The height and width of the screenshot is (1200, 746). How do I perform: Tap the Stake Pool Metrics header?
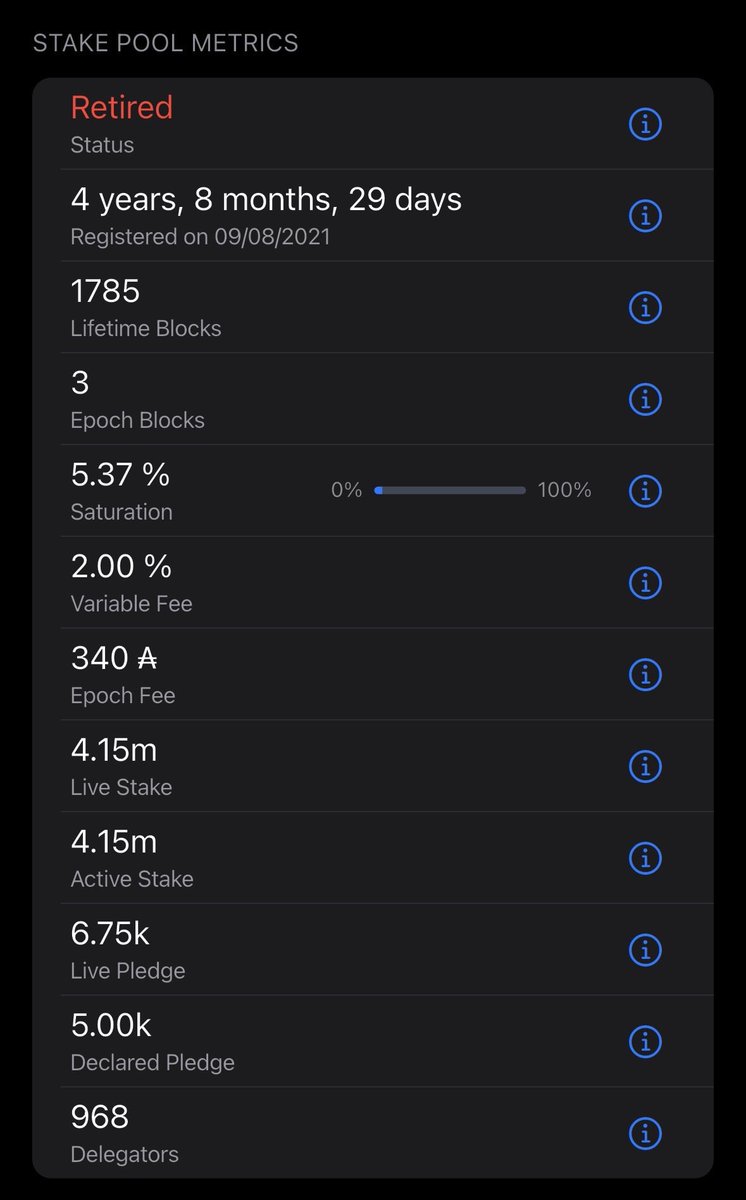[x=166, y=44]
